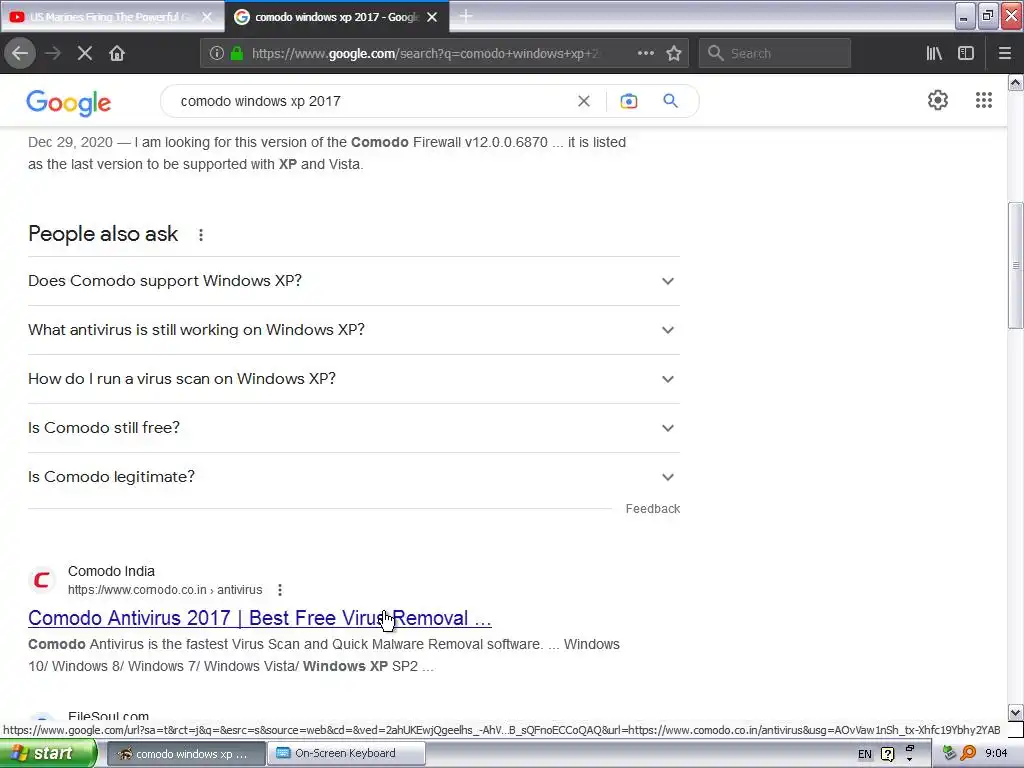The width and height of the screenshot is (1024, 768).
Task: Close the US Marines YouTube tab
Action: pyautogui.click(x=207, y=17)
